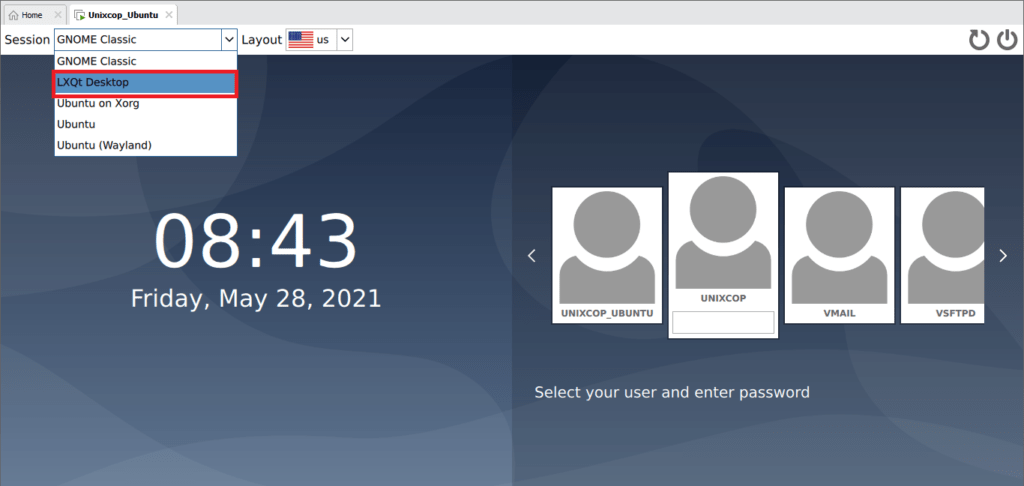Click the US flag layout icon
Viewport: 1024px width, 486px height.
point(300,40)
